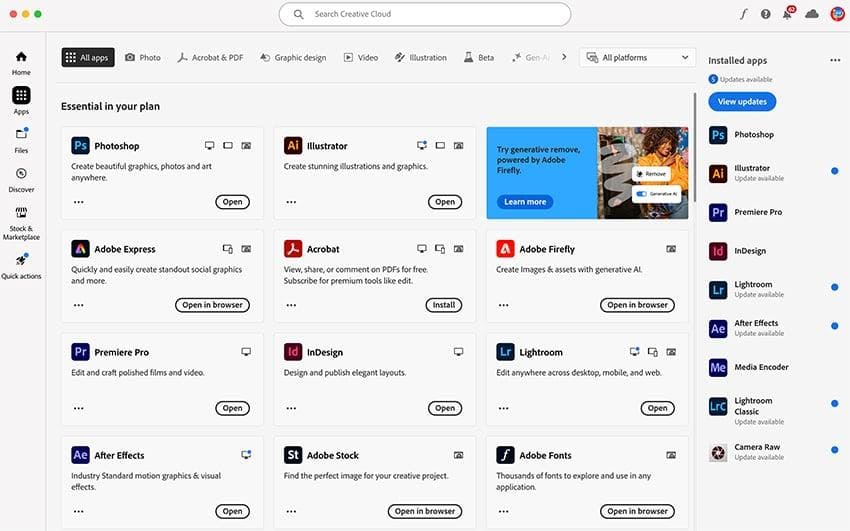Click the After Effects icon in Installed apps

tap(718, 329)
